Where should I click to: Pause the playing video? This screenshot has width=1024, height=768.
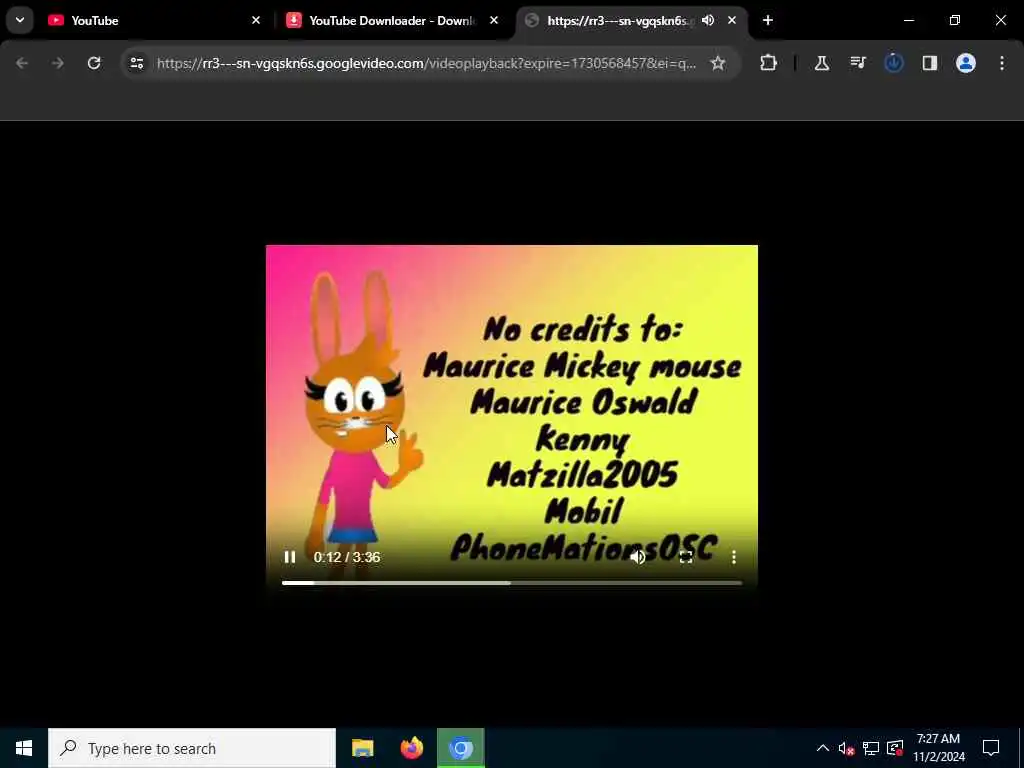tap(290, 557)
